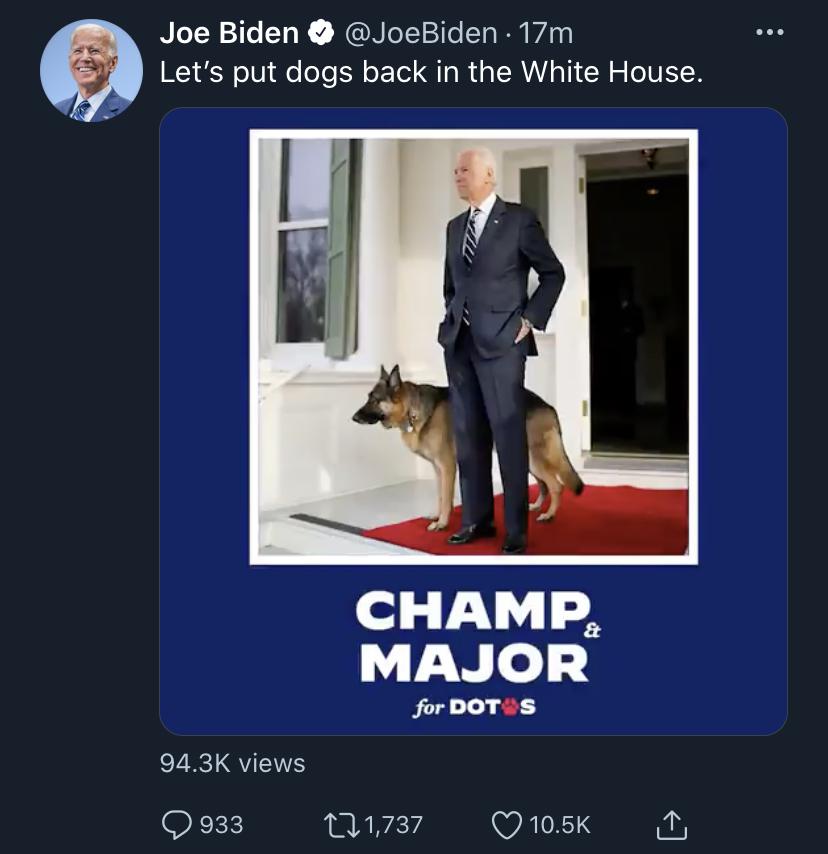The image size is (828, 854).
Task: Click the blue verified badge
Action: pyautogui.click(x=320, y=33)
